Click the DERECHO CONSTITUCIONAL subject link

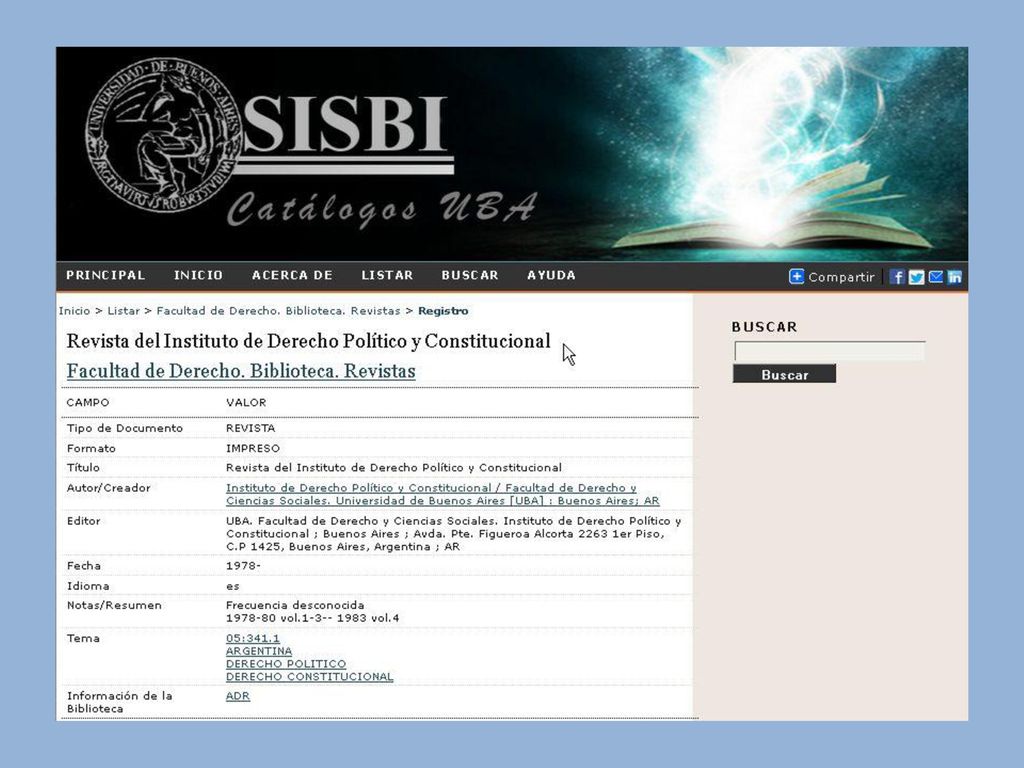[x=310, y=677]
